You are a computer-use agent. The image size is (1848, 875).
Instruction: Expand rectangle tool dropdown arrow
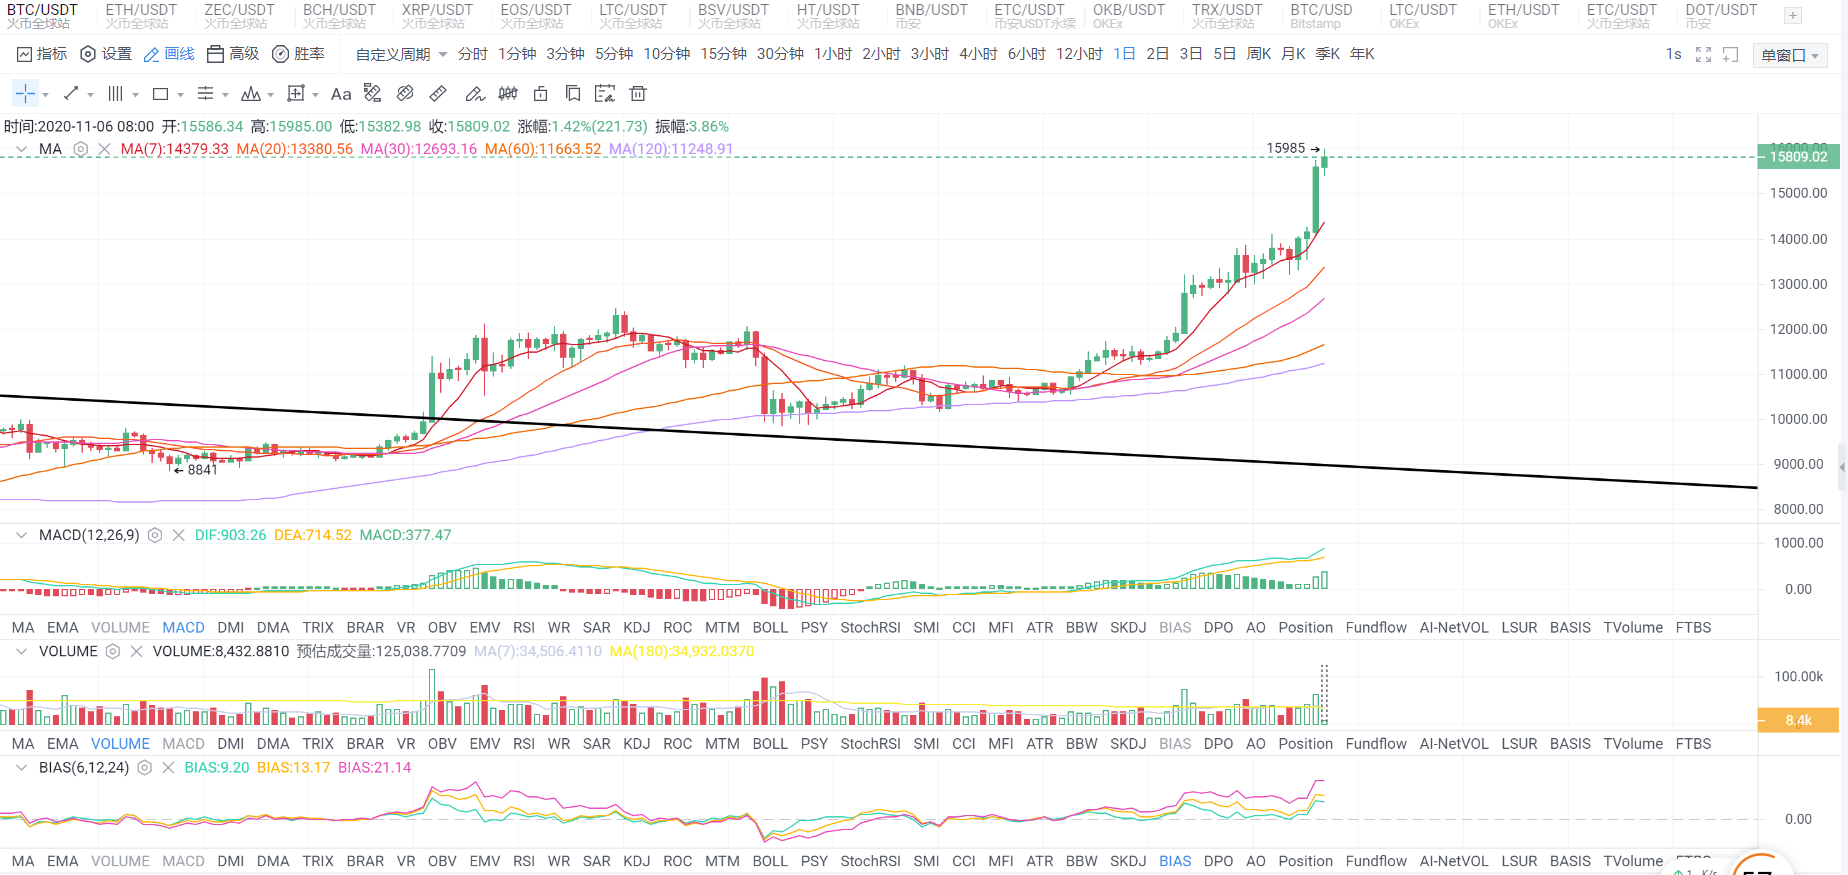coord(180,95)
